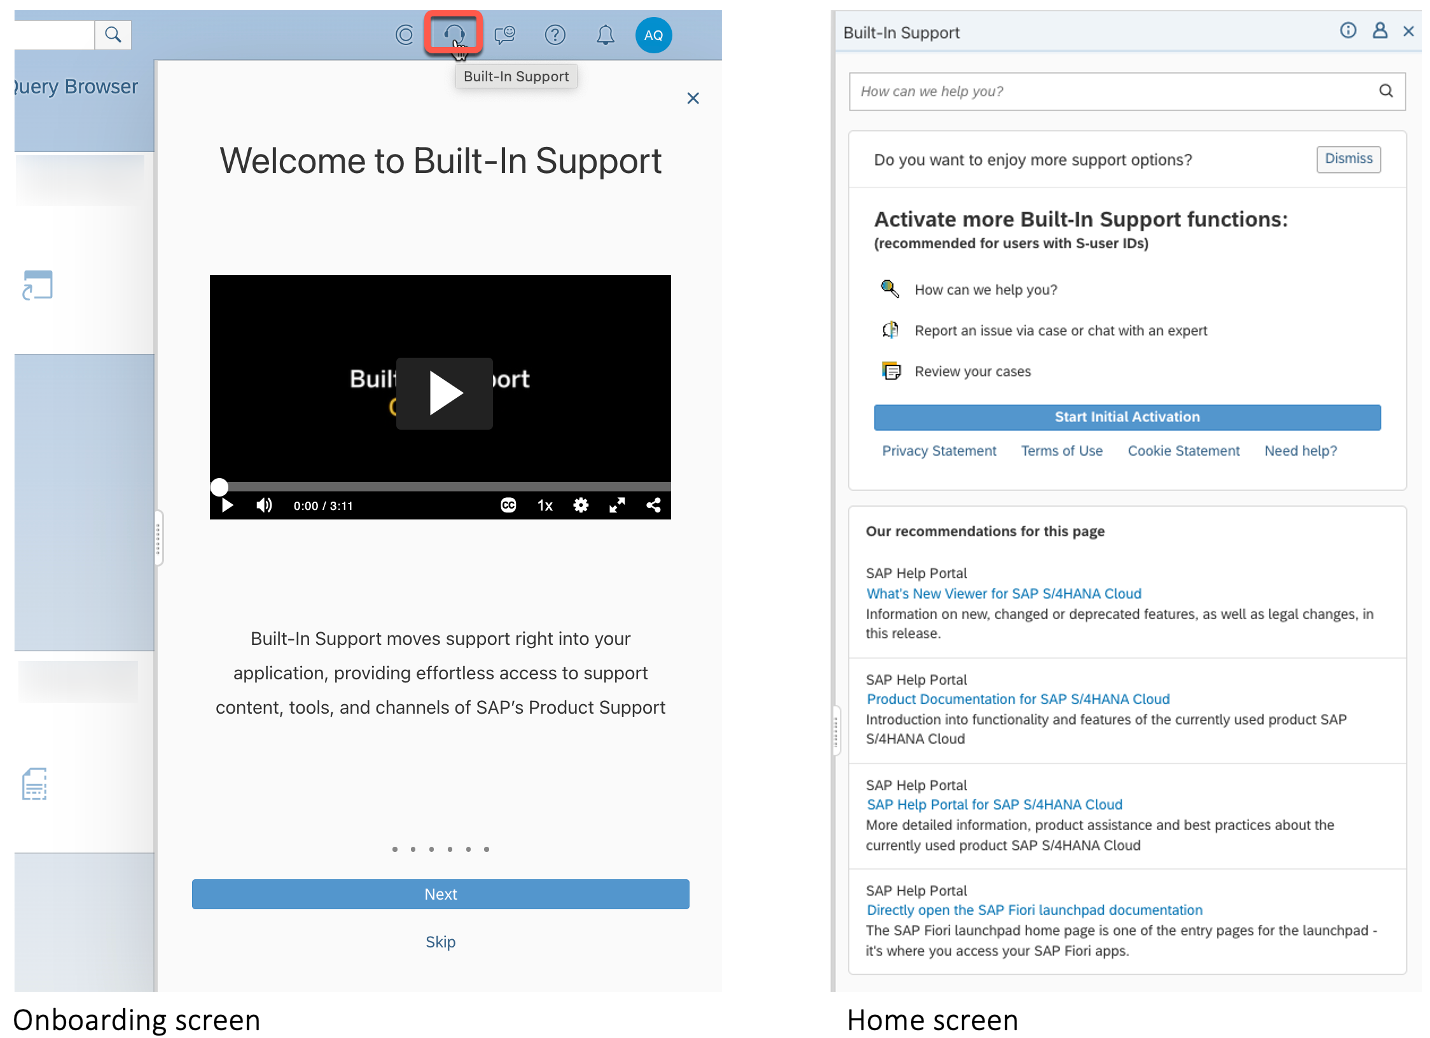Click the document tile icon on launchpad

pyautogui.click(x=35, y=784)
